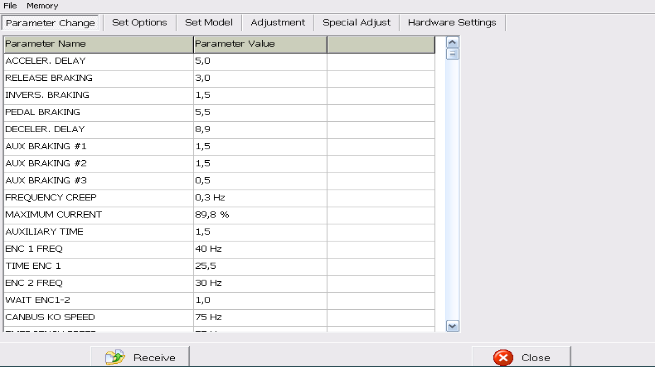The image size is (655, 367).
Task: Click the Receive button
Action: click(x=140, y=357)
